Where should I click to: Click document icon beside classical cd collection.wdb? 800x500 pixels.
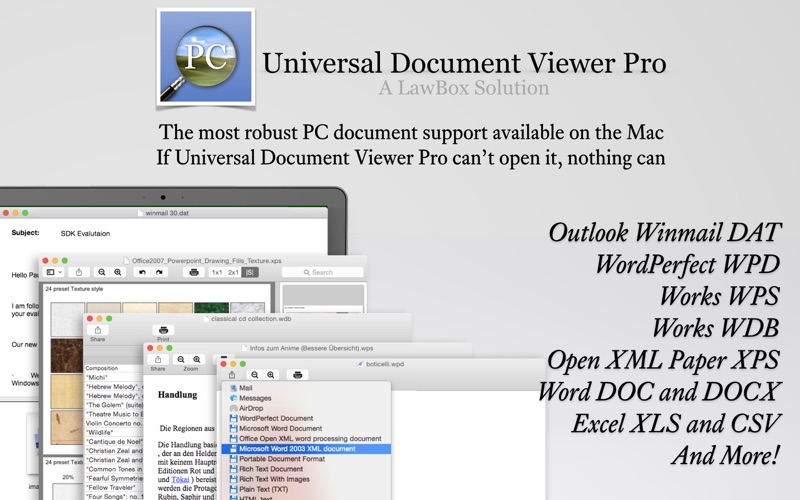pyautogui.click(x=207, y=319)
